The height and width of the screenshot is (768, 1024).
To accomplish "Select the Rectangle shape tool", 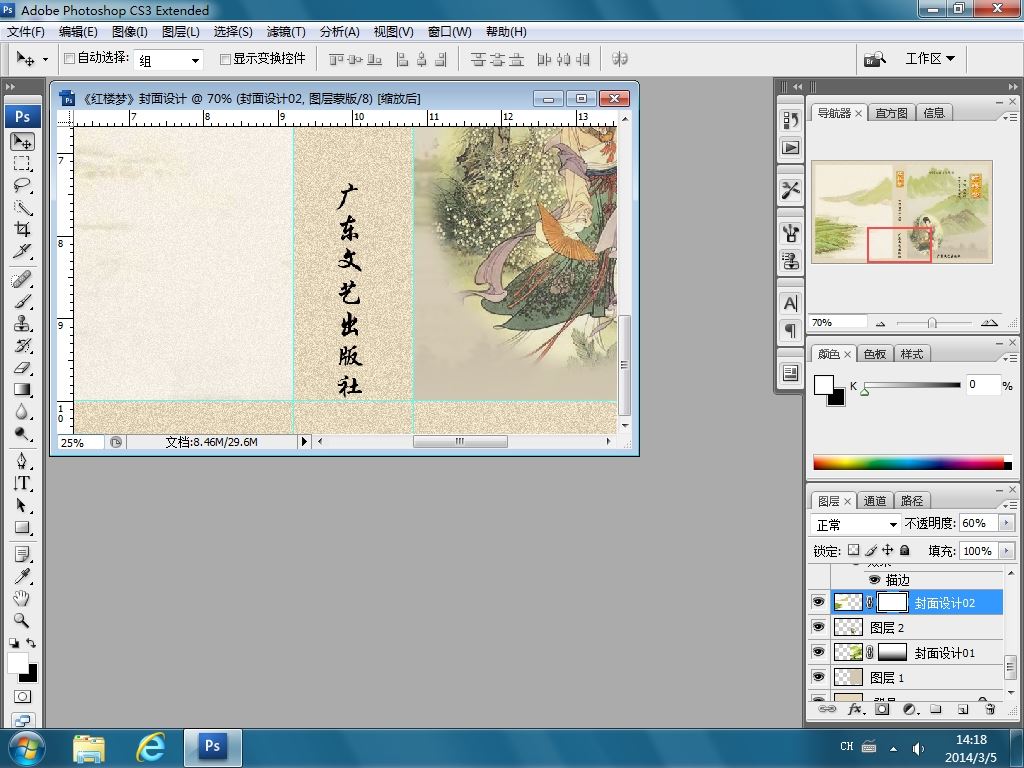I will click(x=23, y=527).
